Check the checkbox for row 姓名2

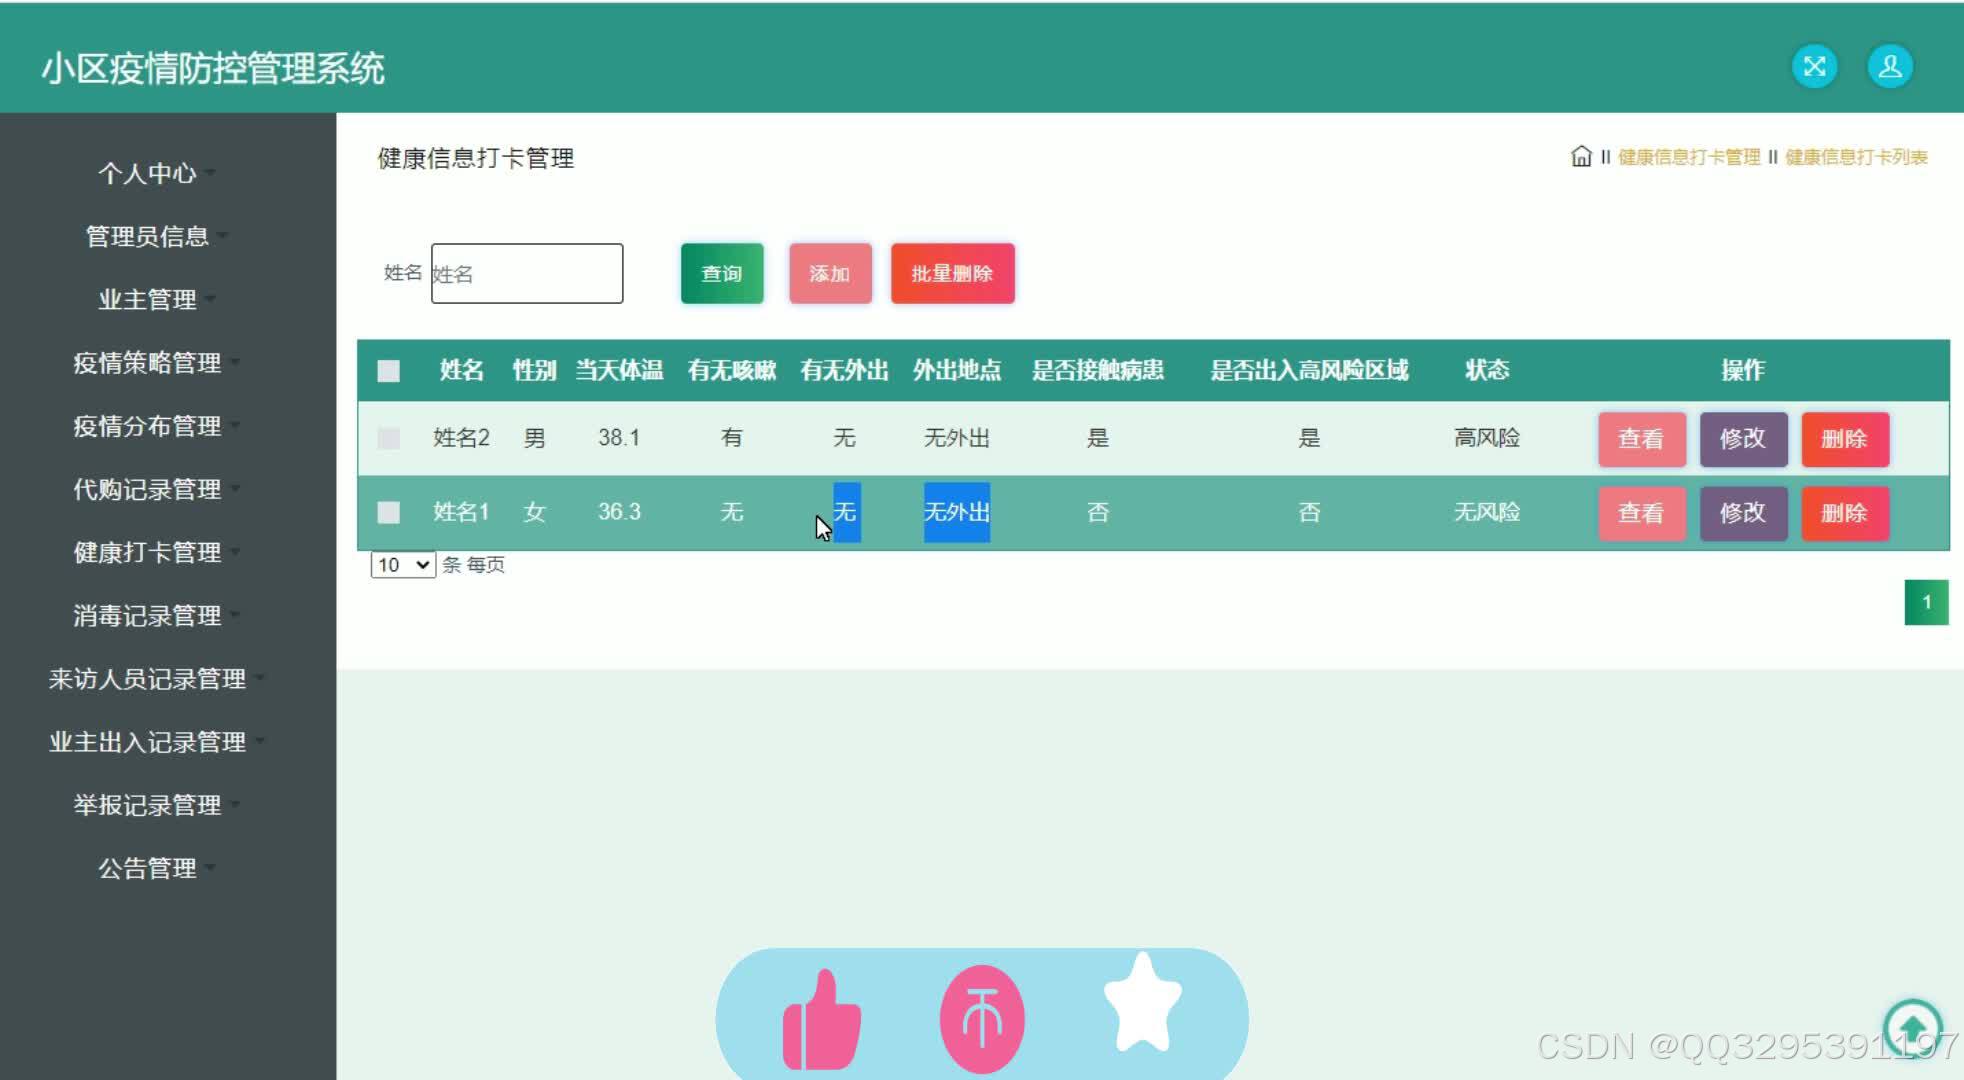(x=388, y=438)
